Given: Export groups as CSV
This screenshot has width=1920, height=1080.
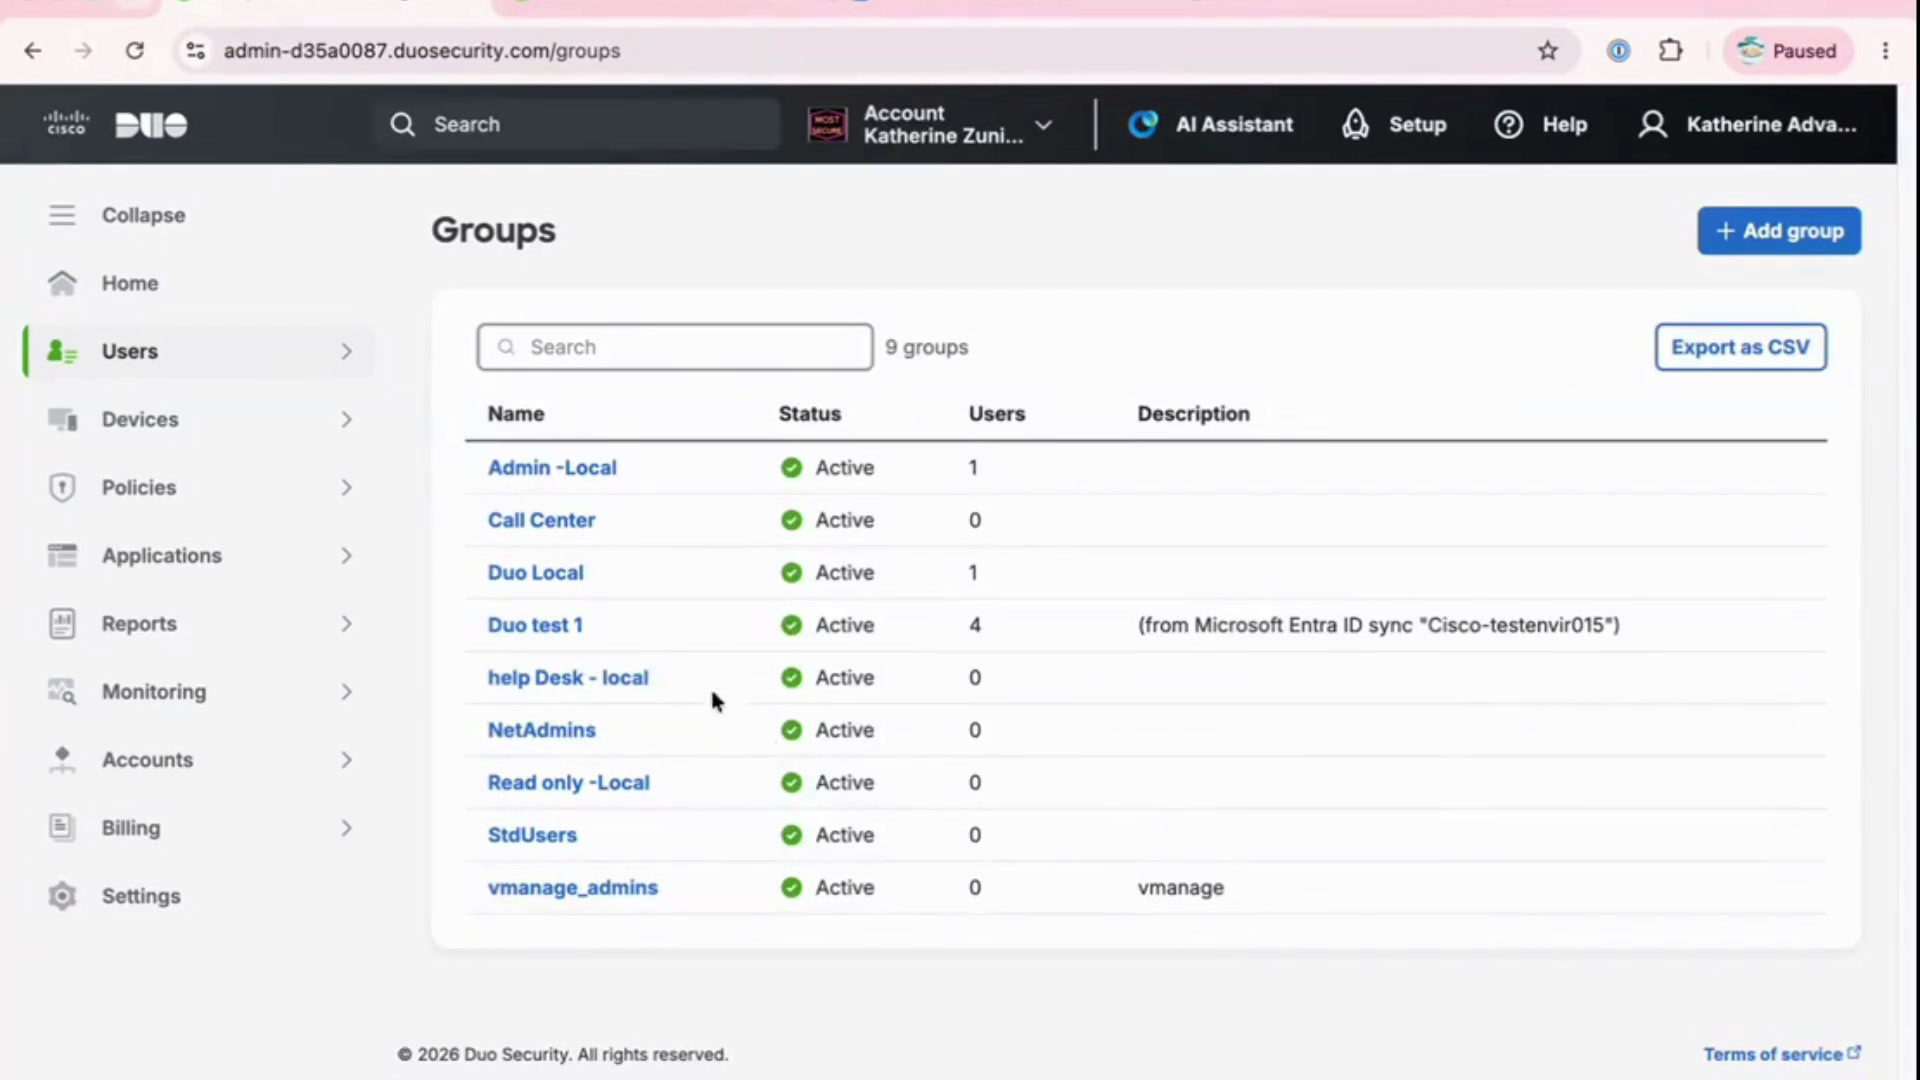Looking at the screenshot, I should (1740, 347).
